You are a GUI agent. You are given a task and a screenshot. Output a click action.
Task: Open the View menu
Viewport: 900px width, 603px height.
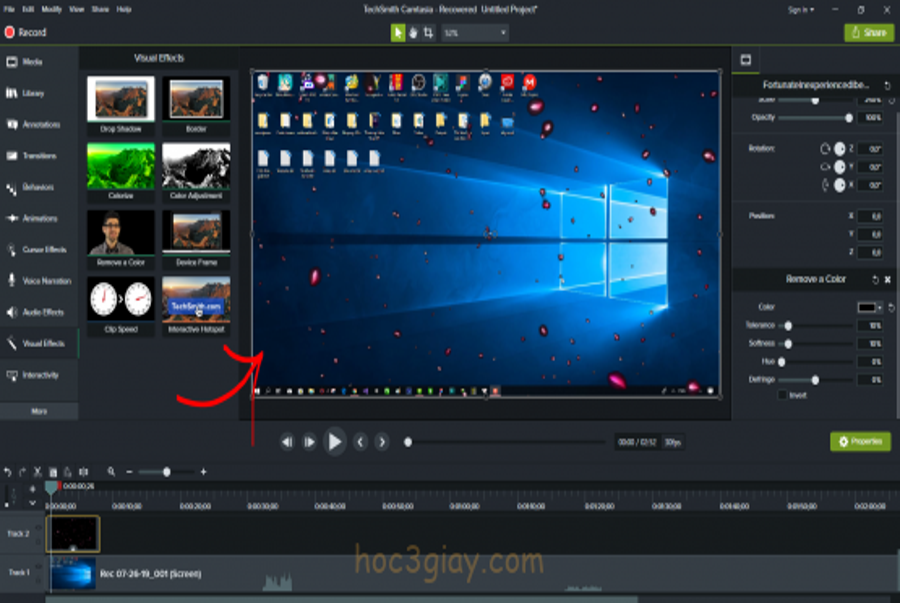pos(76,9)
